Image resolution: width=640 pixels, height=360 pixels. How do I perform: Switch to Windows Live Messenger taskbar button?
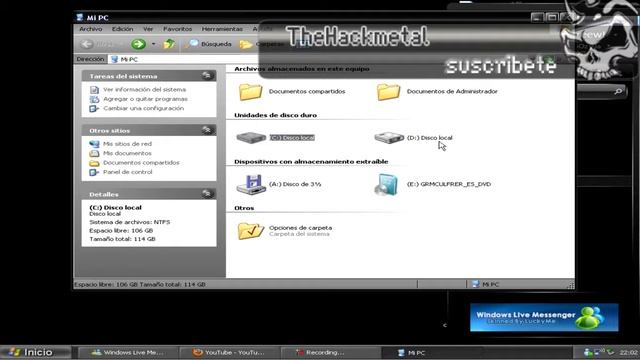pyautogui.click(x=127, y=353)
